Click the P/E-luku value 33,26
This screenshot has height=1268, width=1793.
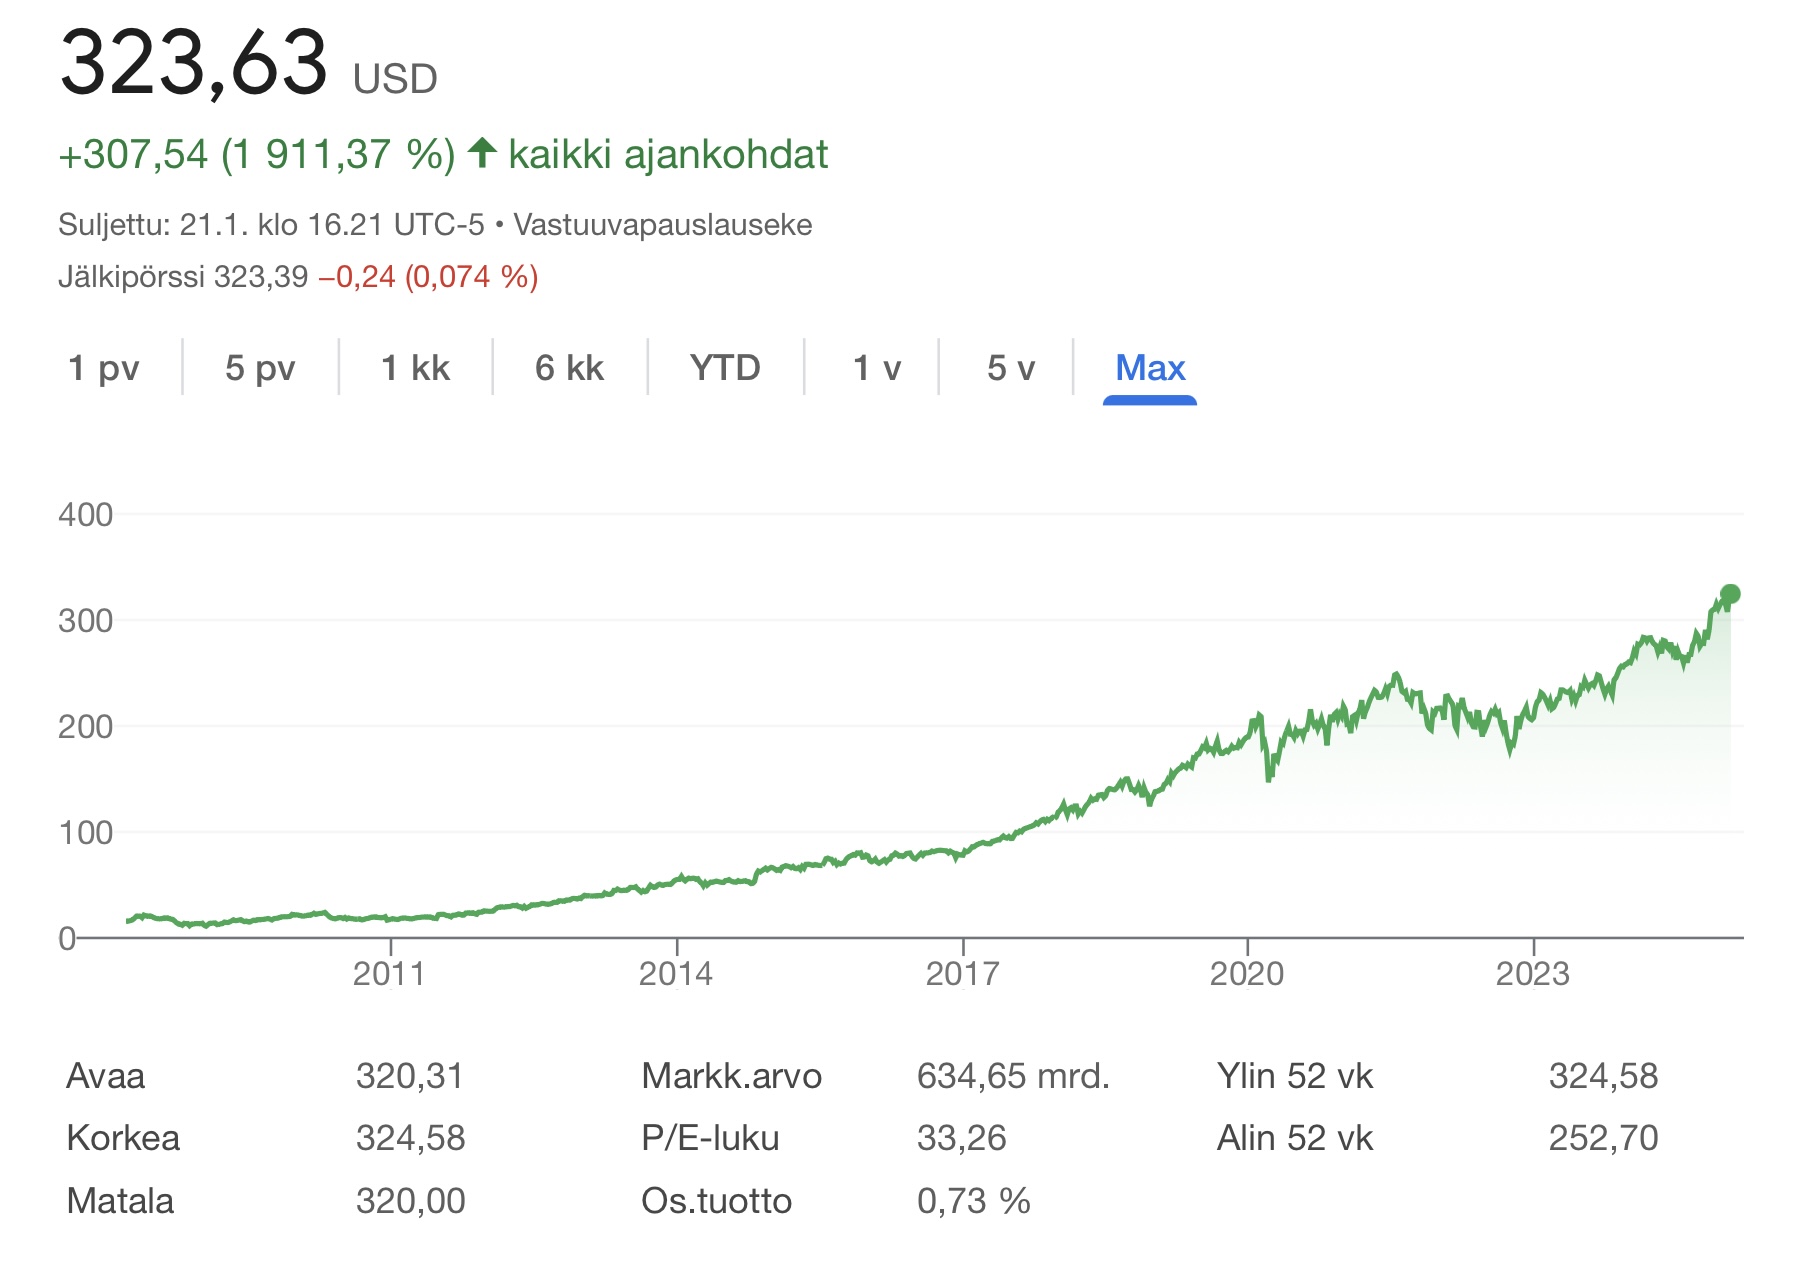961,1138
